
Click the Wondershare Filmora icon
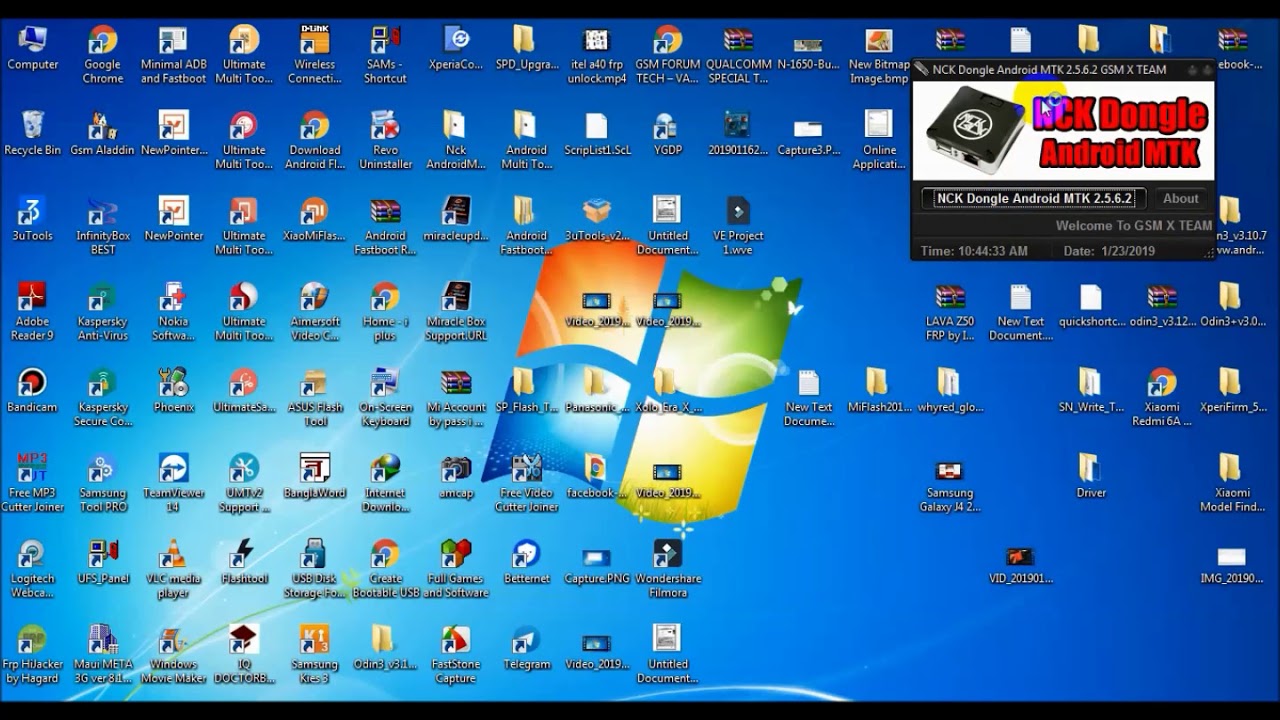(x=667, y=569)
